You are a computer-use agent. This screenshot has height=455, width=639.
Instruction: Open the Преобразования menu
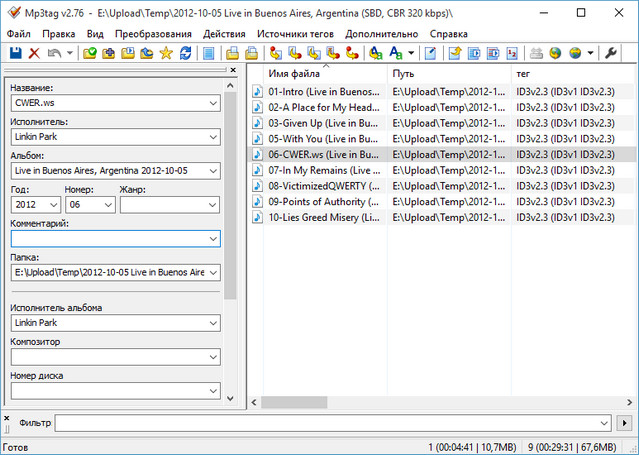click(x=153, y=34)
